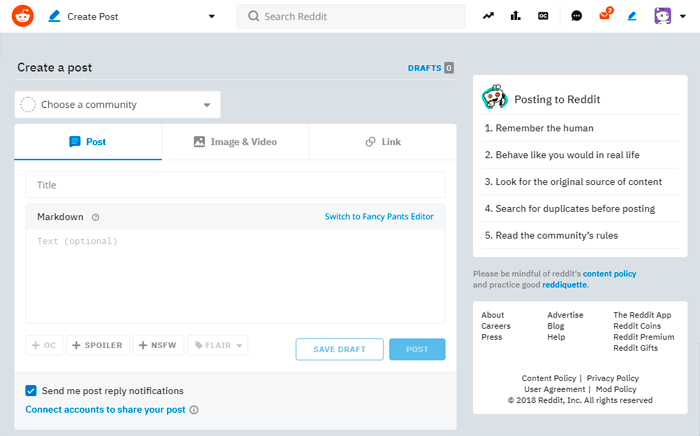Focus the Search Reddit box
The image size is (700, 436).
click(x=351, y=17)
